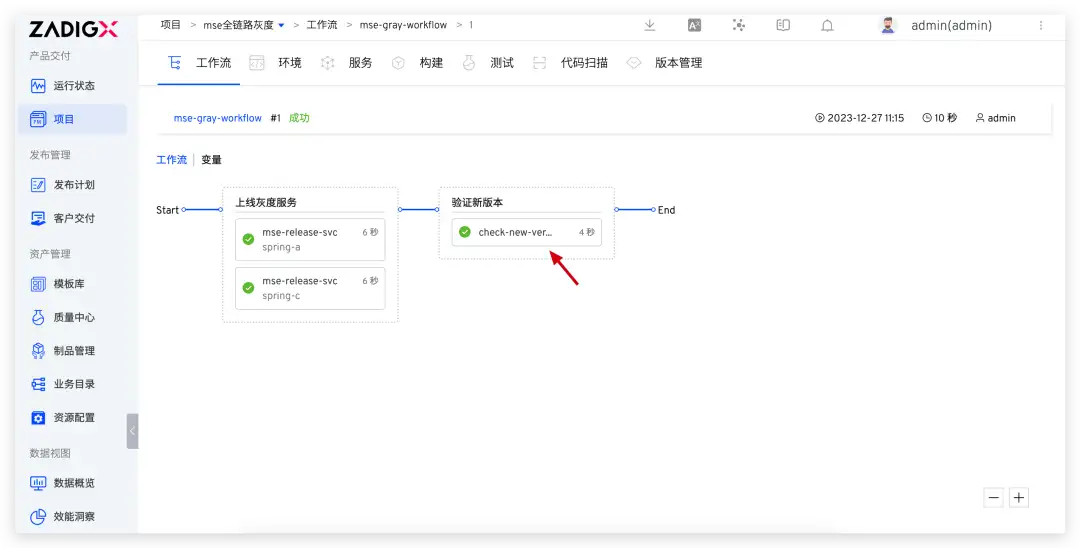Image resolution: width=1080 pixels, height=548 pixels.
Task: Click admin(admin) user name
Action: tap(951, 25)
